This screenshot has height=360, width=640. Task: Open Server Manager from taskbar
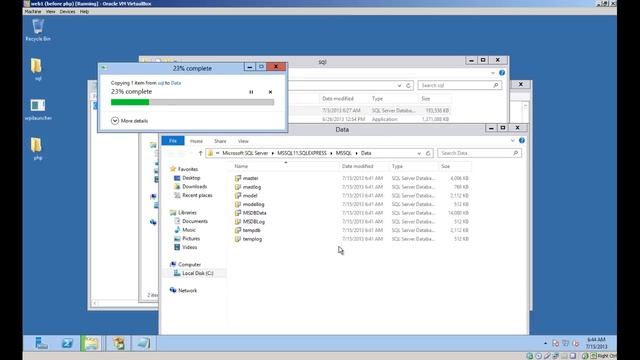41,343
